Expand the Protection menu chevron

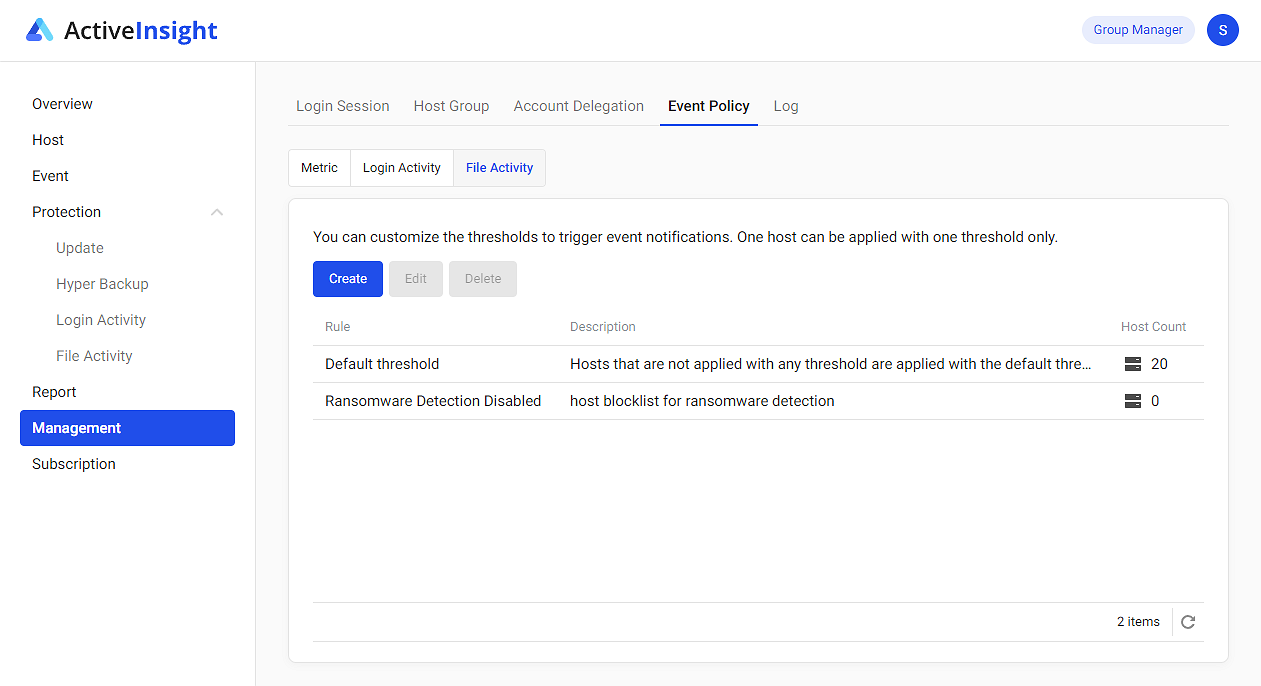point(217,212)
